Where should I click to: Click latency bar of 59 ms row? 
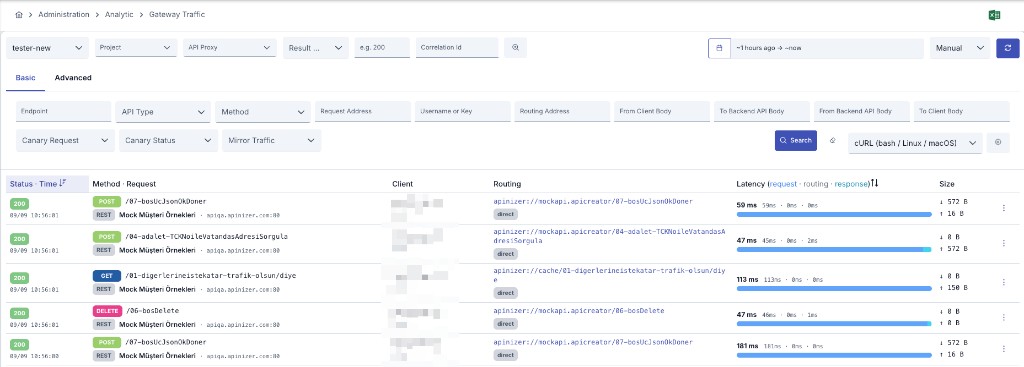coord(834,214)
